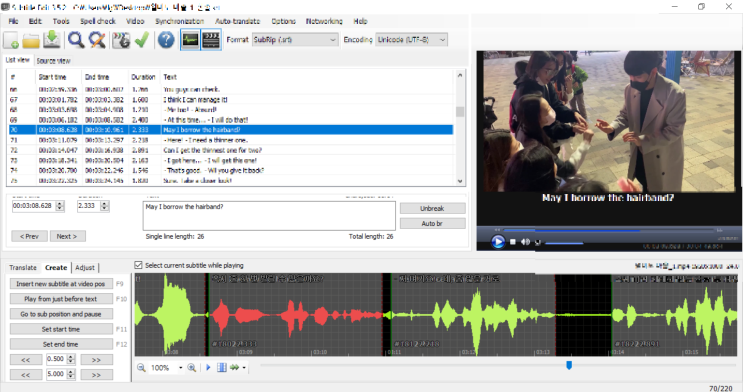Click the waveform grid layout icon
The image size is (743, 392).
coord(221,367)
